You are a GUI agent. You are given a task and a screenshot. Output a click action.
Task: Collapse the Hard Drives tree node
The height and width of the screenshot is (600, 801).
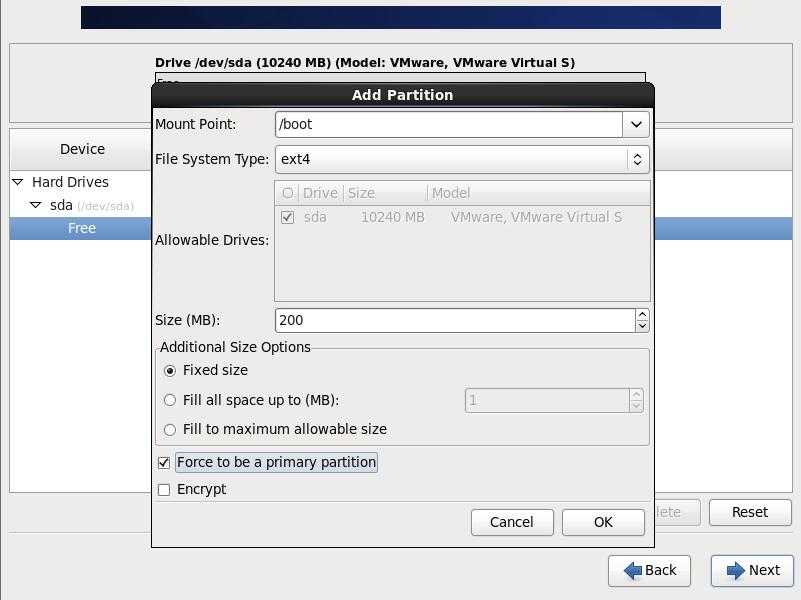[18, 182]
